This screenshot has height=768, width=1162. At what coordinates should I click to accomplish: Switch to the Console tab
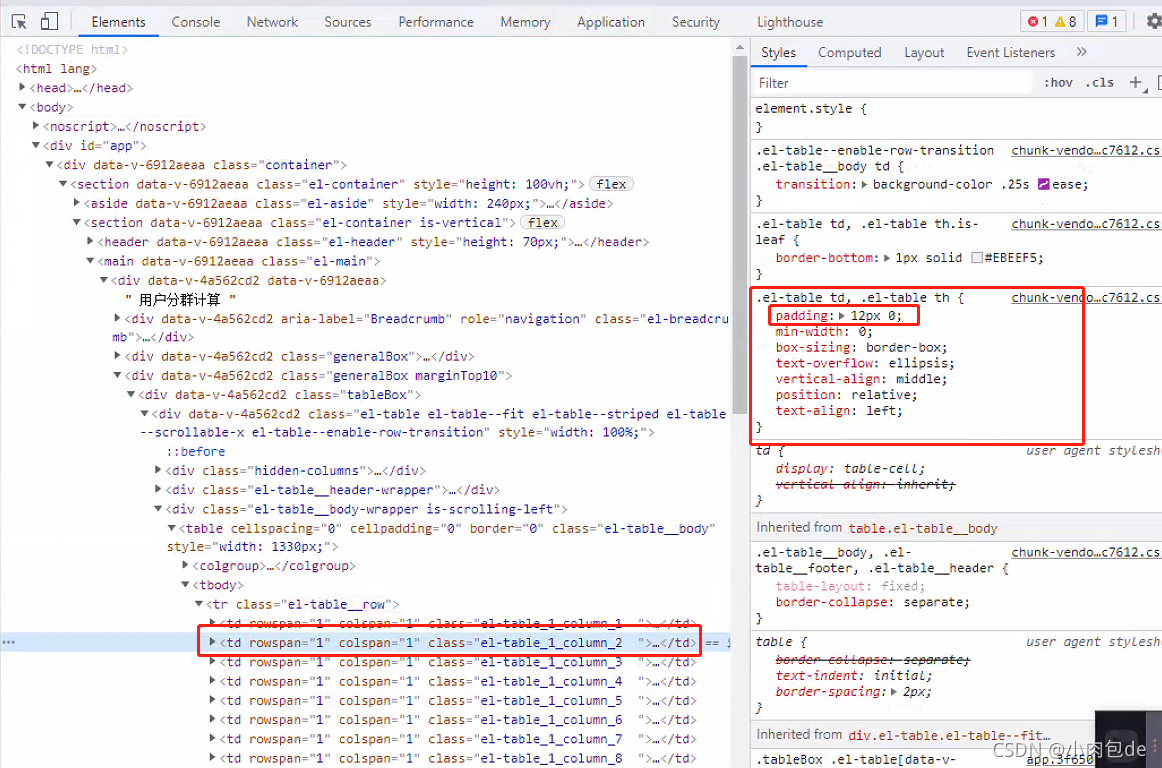click(196, 21)
